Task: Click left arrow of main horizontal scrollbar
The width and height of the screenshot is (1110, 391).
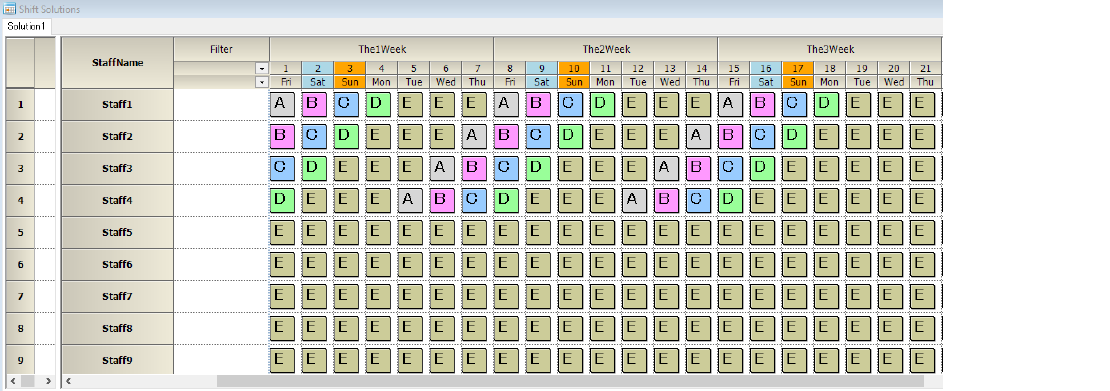Action: [x=69, y=381]
